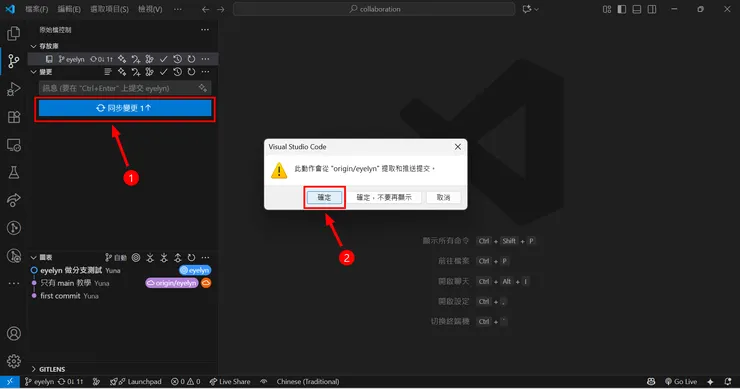
Task: Click errors and warnings count in status bar
Action: (186, 381)
